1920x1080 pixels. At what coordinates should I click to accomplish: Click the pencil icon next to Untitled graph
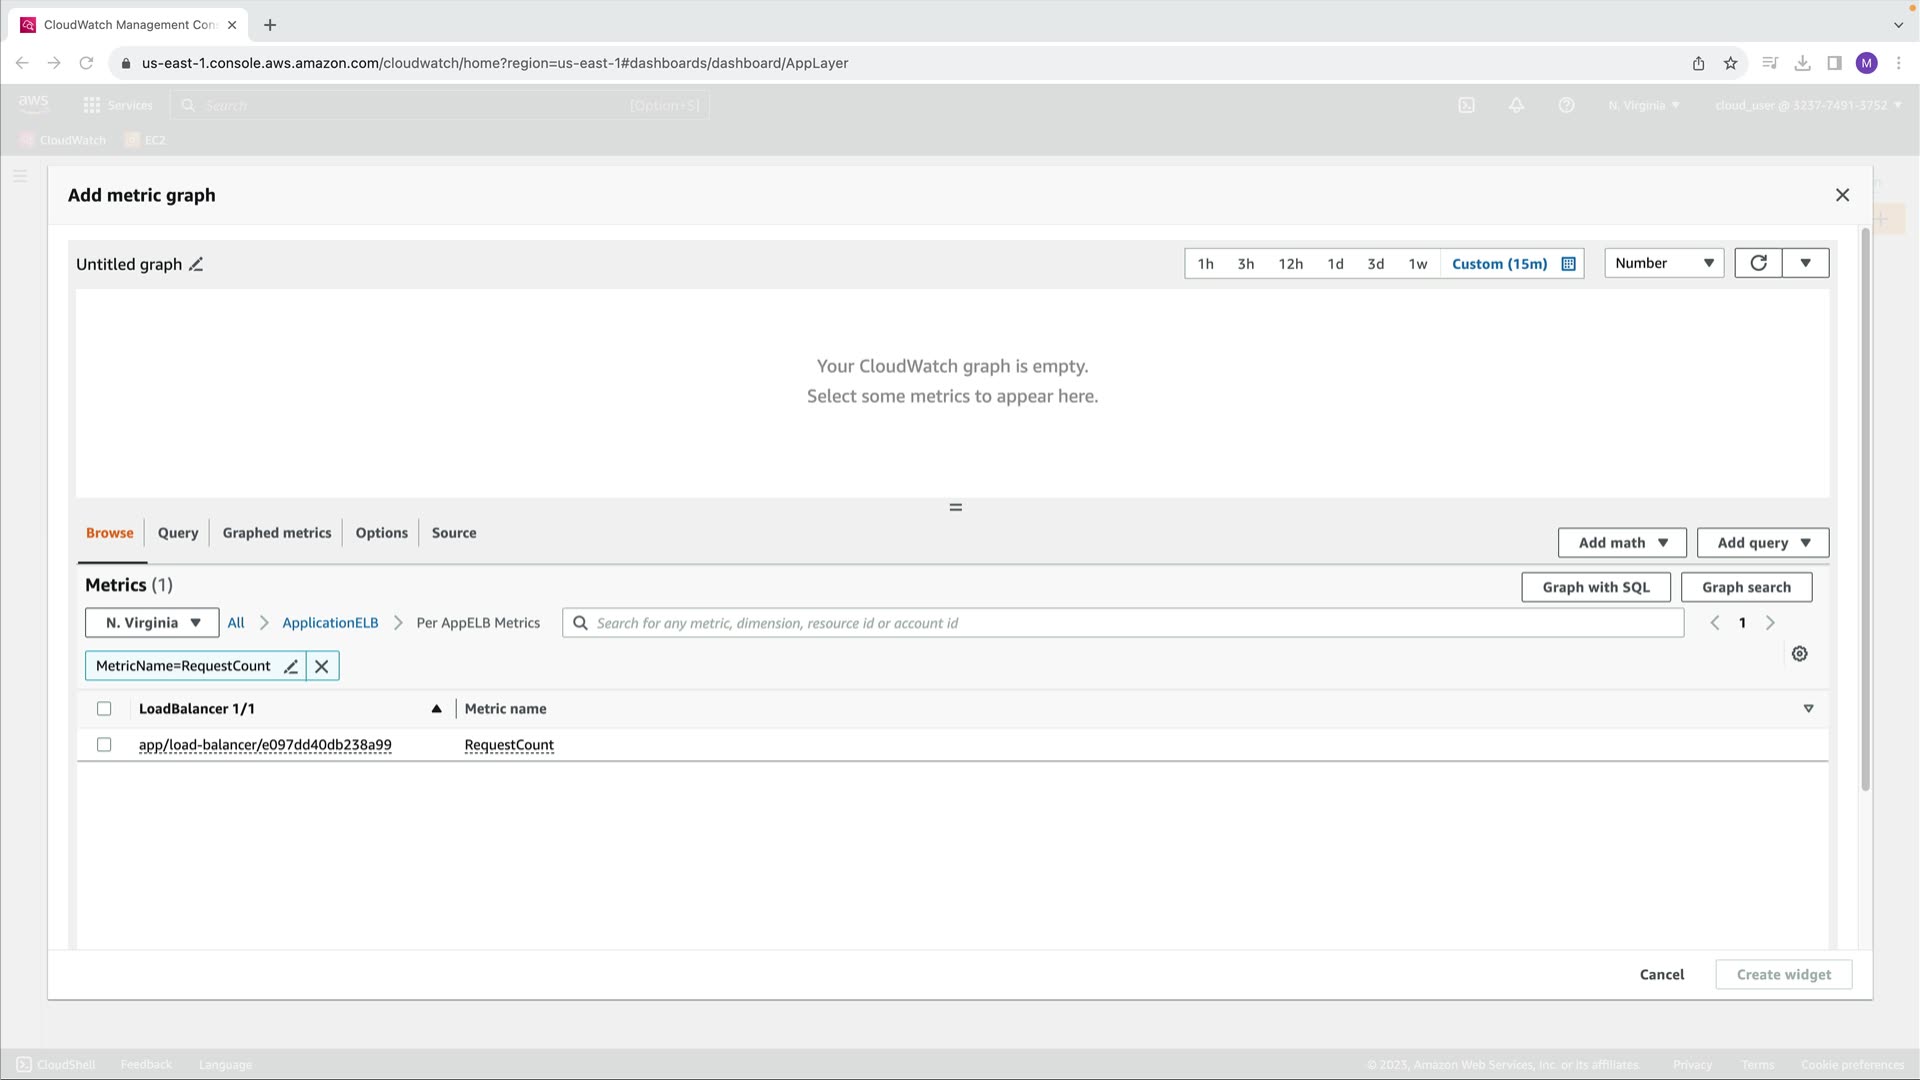(196, 264)
